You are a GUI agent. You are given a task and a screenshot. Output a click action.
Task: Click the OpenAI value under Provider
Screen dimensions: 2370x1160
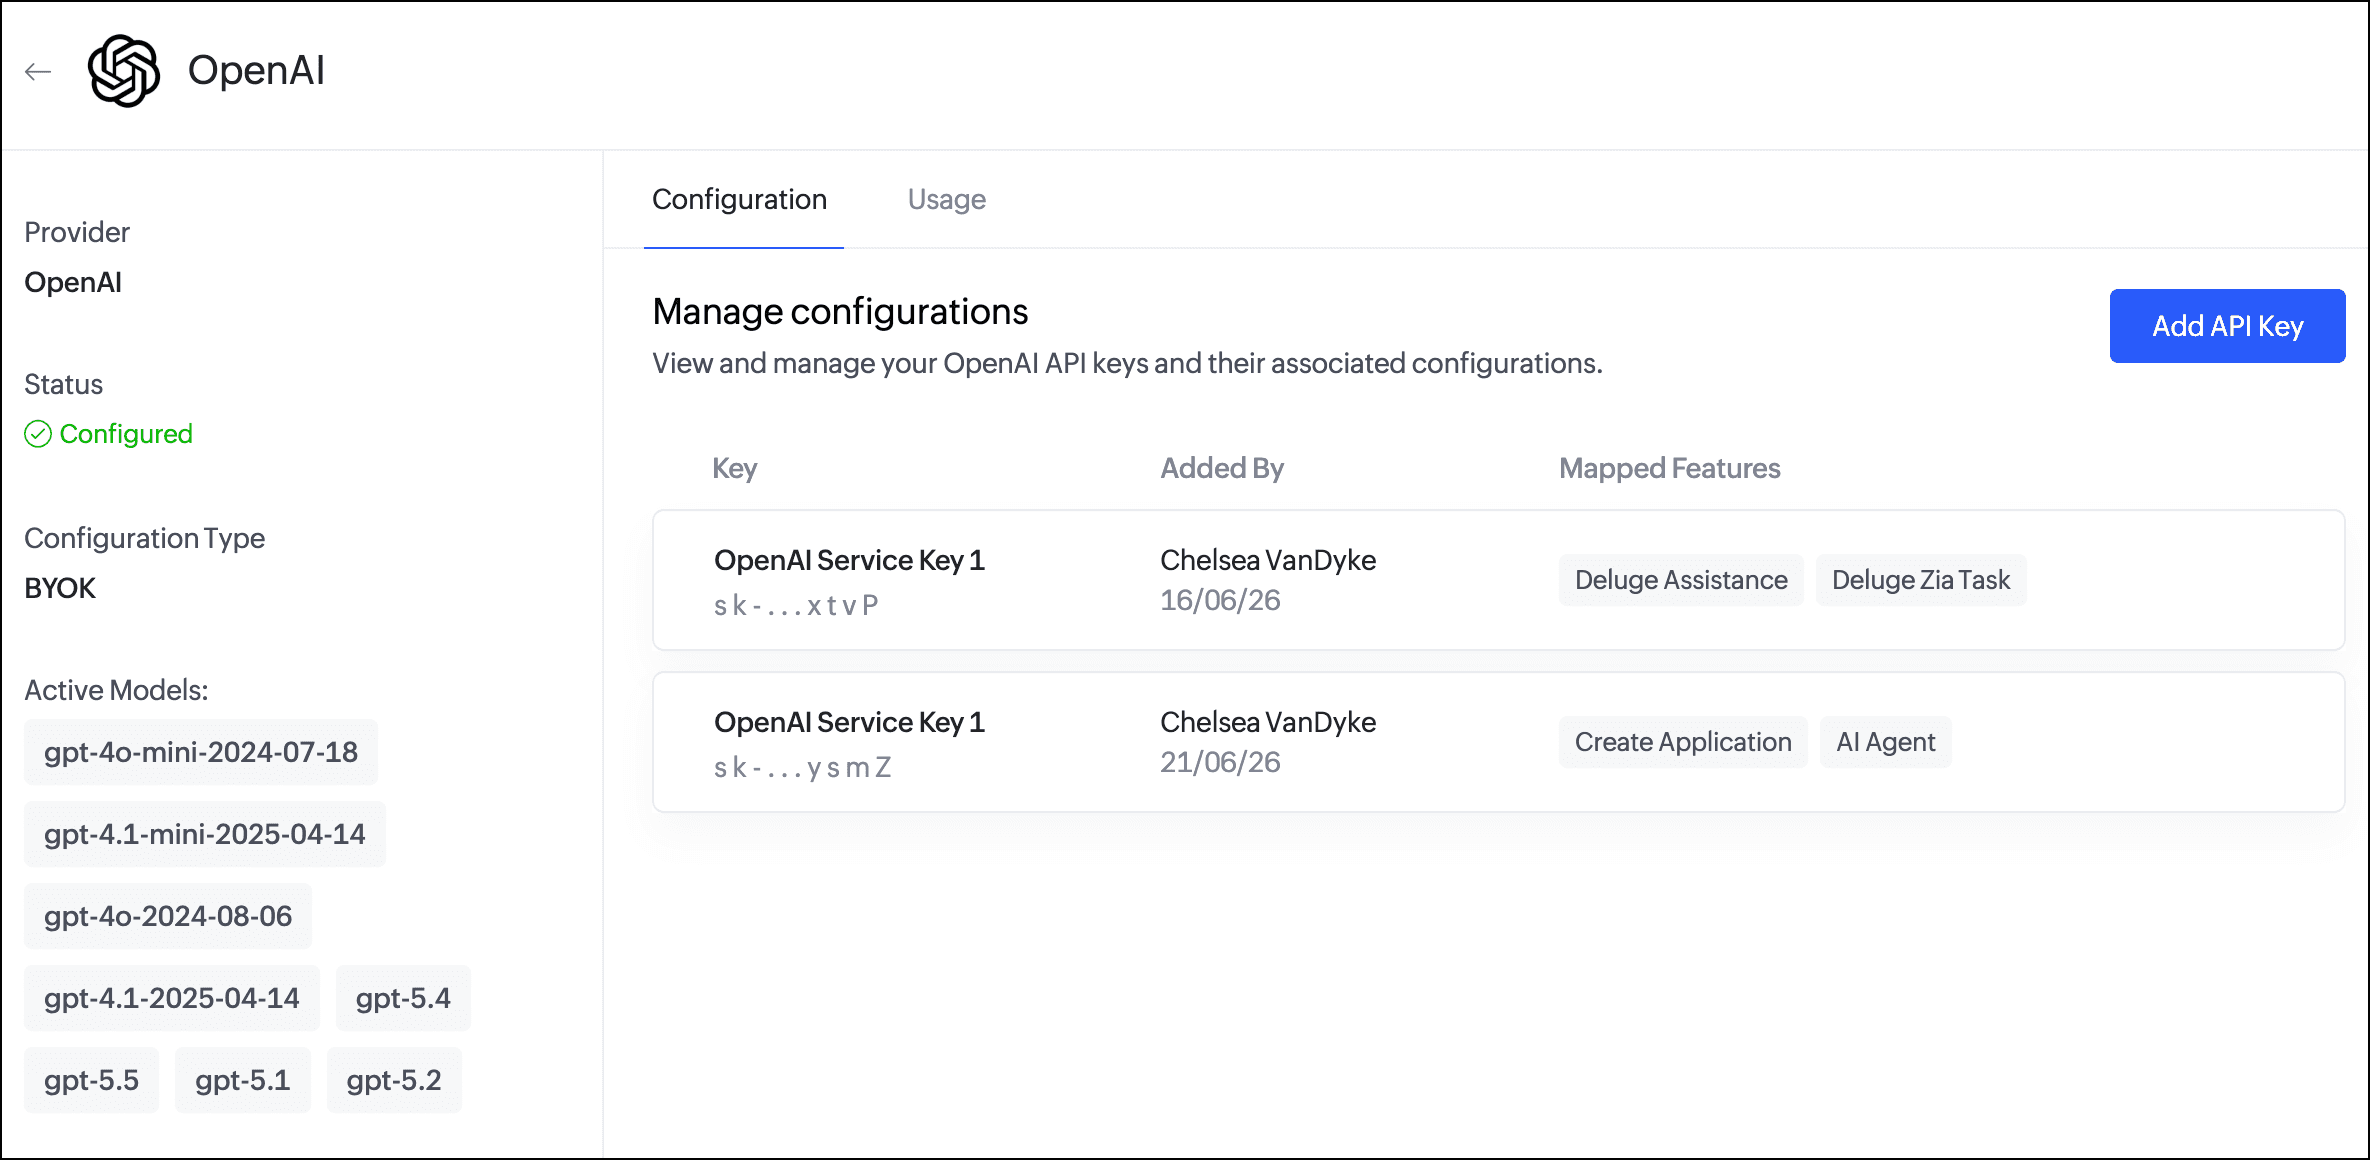73,282
